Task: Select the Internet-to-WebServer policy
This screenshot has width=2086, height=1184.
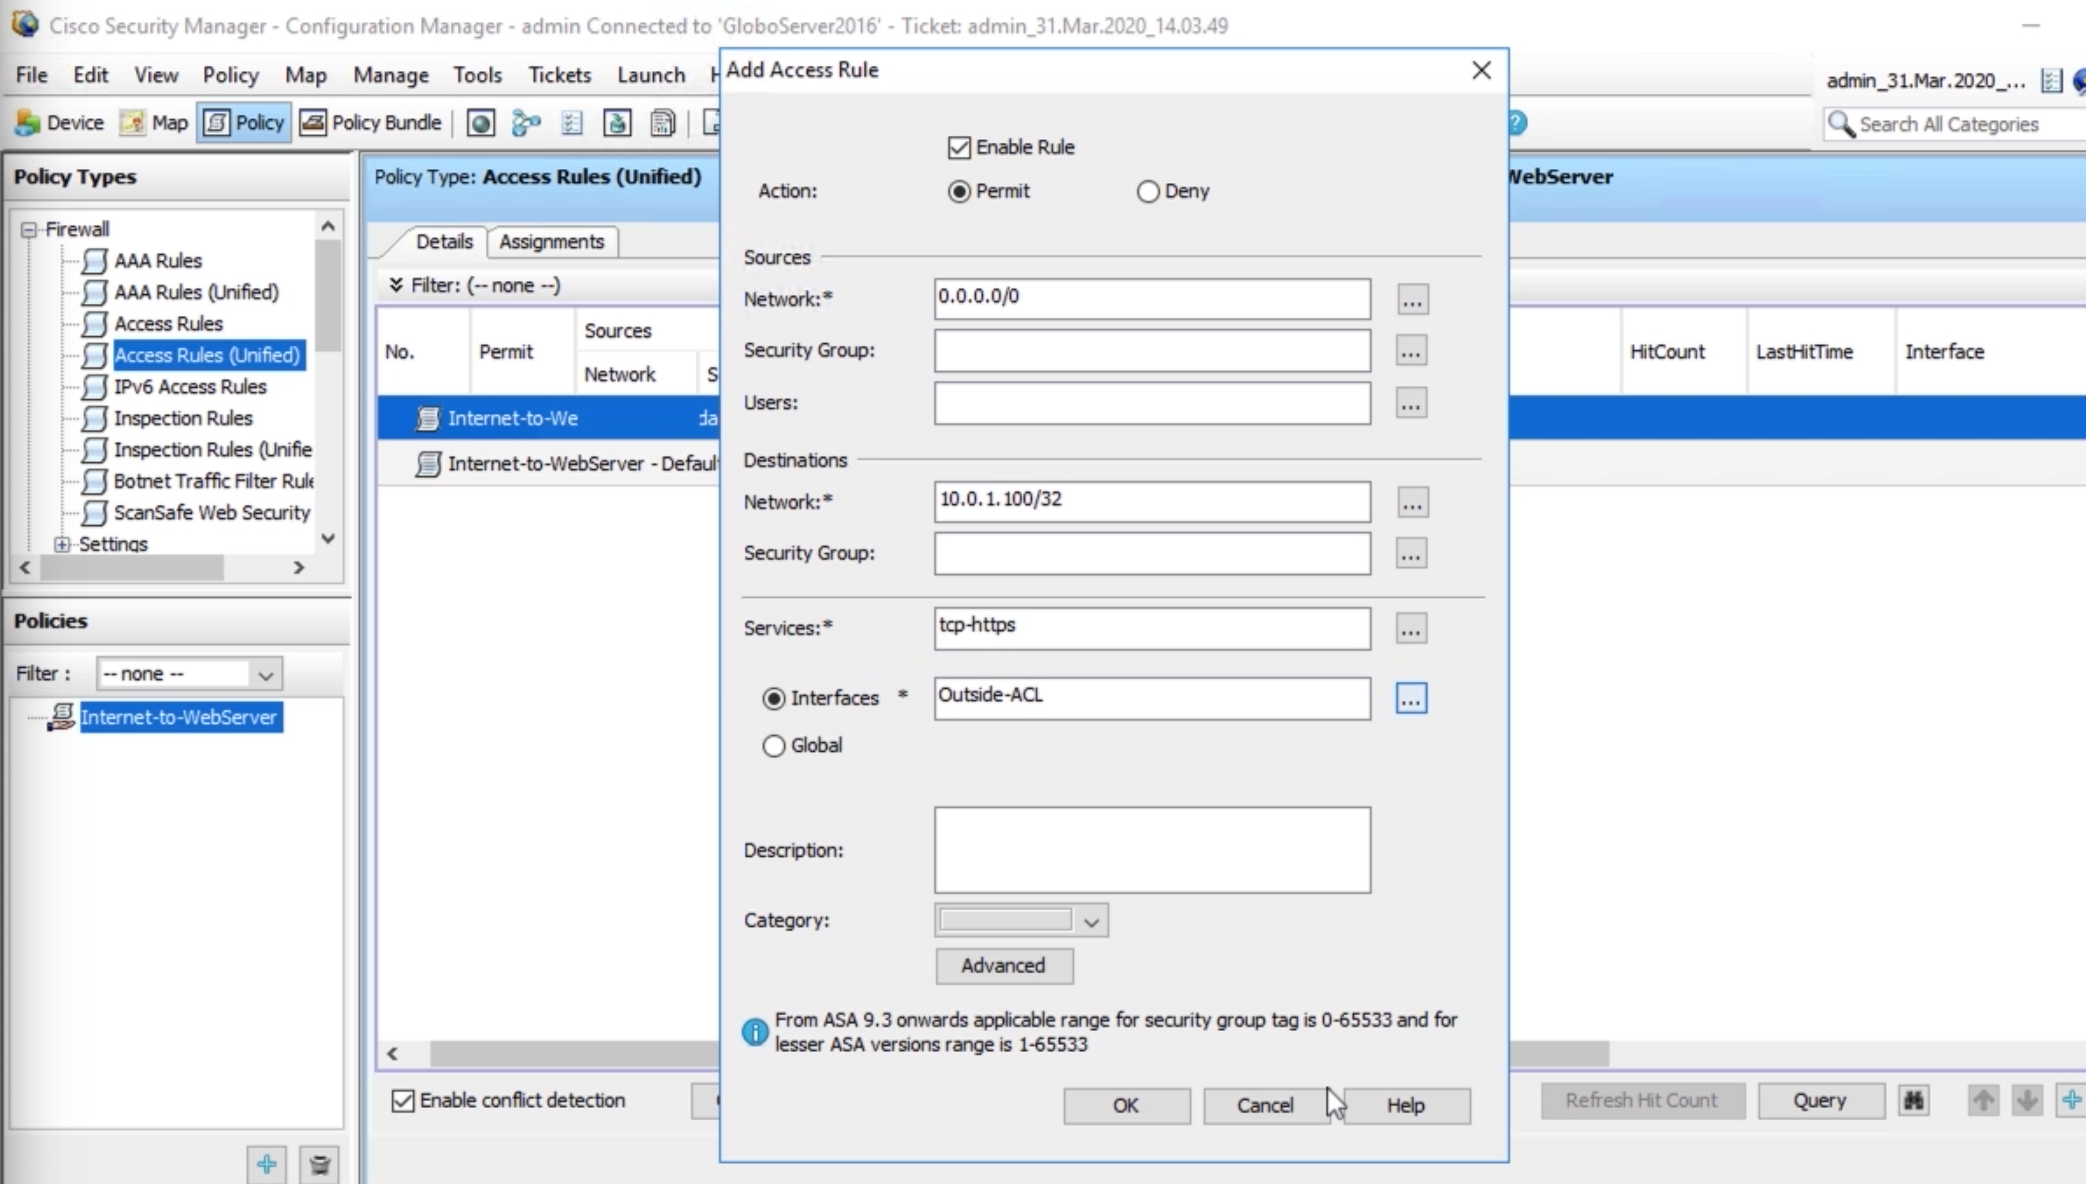Action: [x=179, y=718]
